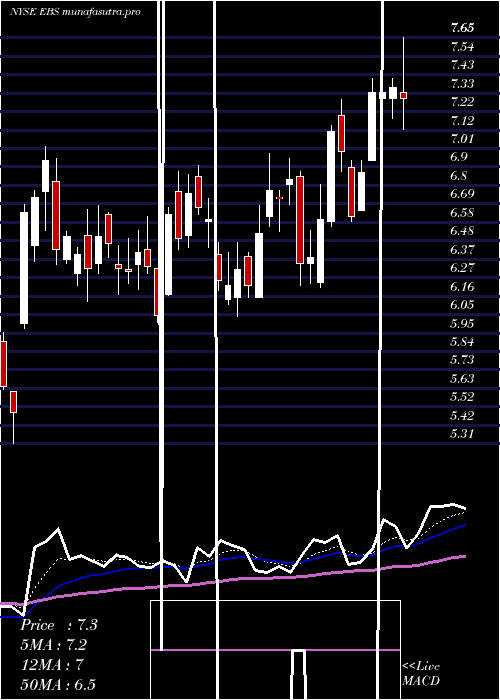500x700 pixels.
Task: Click the 50MA : 6.5 readout
Action: pyautogui.click(x=58, y=684)
